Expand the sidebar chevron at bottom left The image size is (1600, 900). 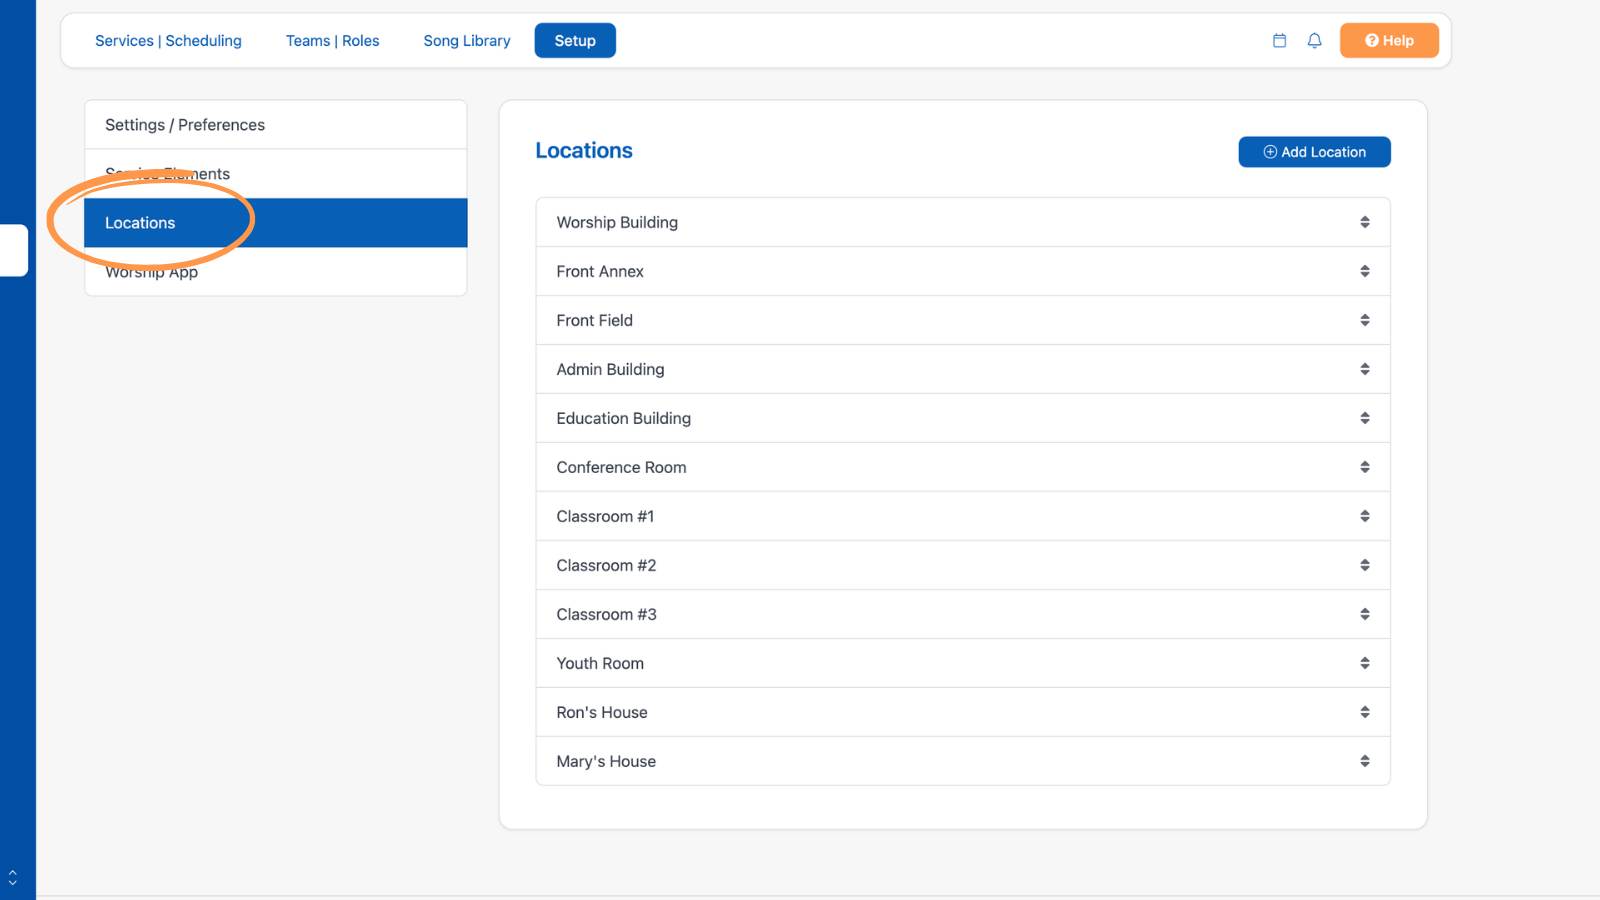(12, 877)
